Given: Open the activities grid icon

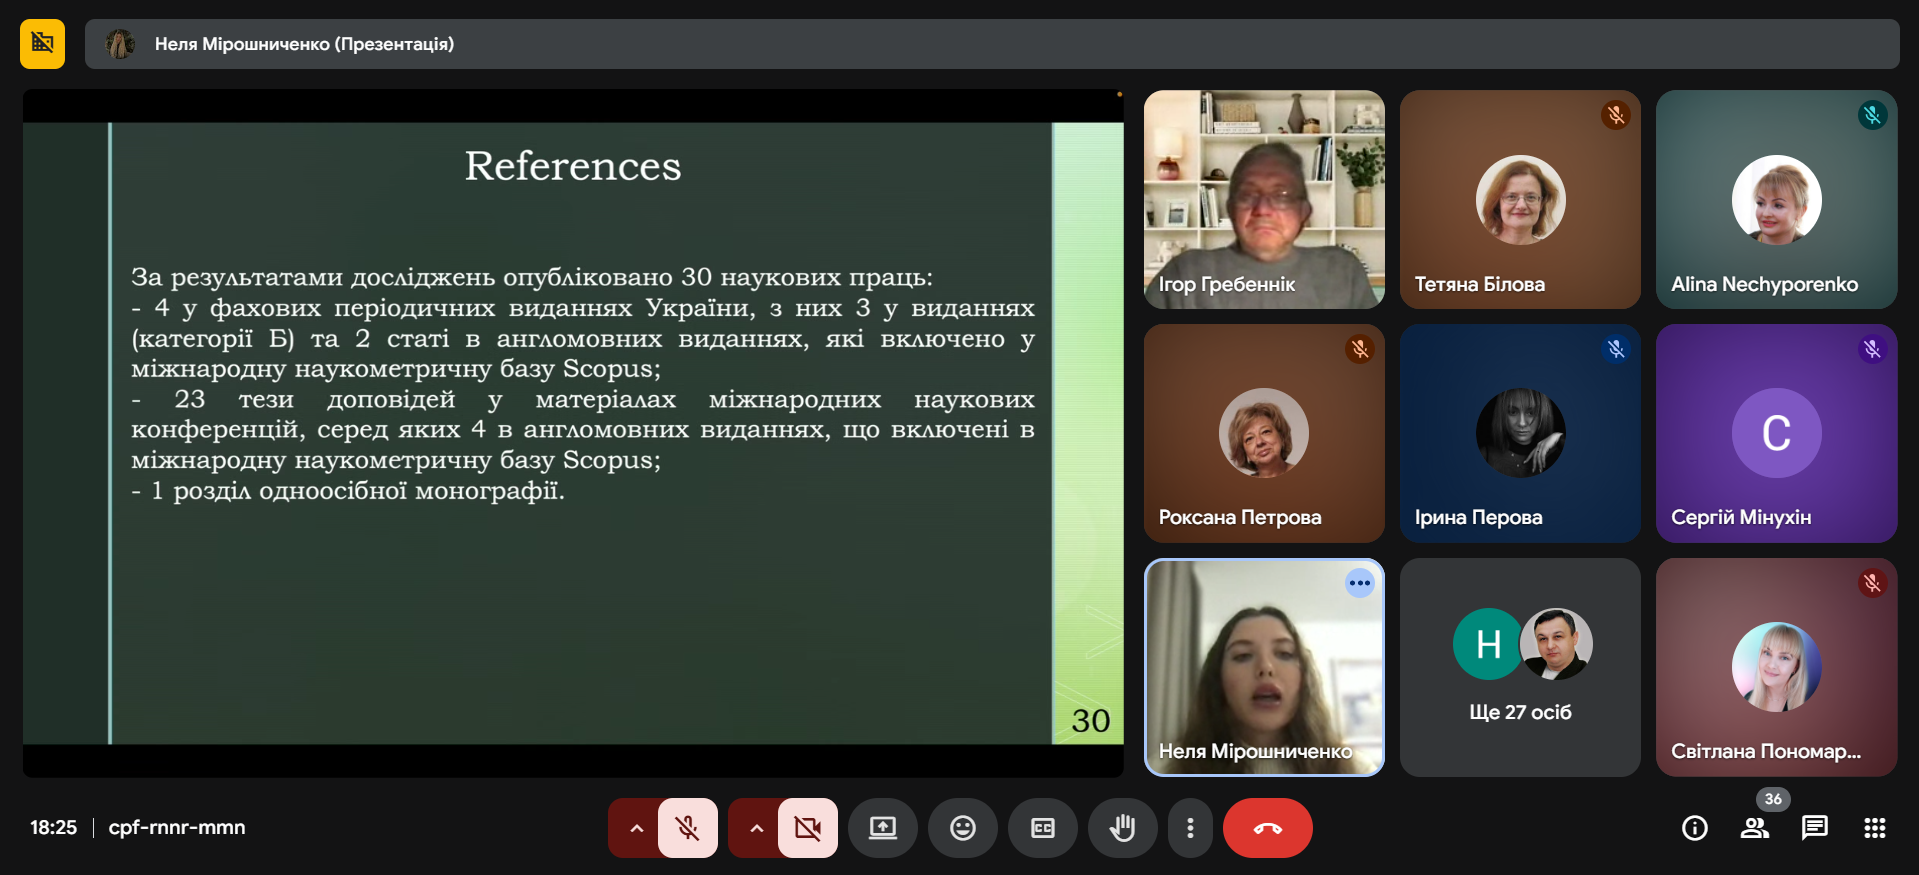Looking at the screenshot, I should [x=1874, y=828].
